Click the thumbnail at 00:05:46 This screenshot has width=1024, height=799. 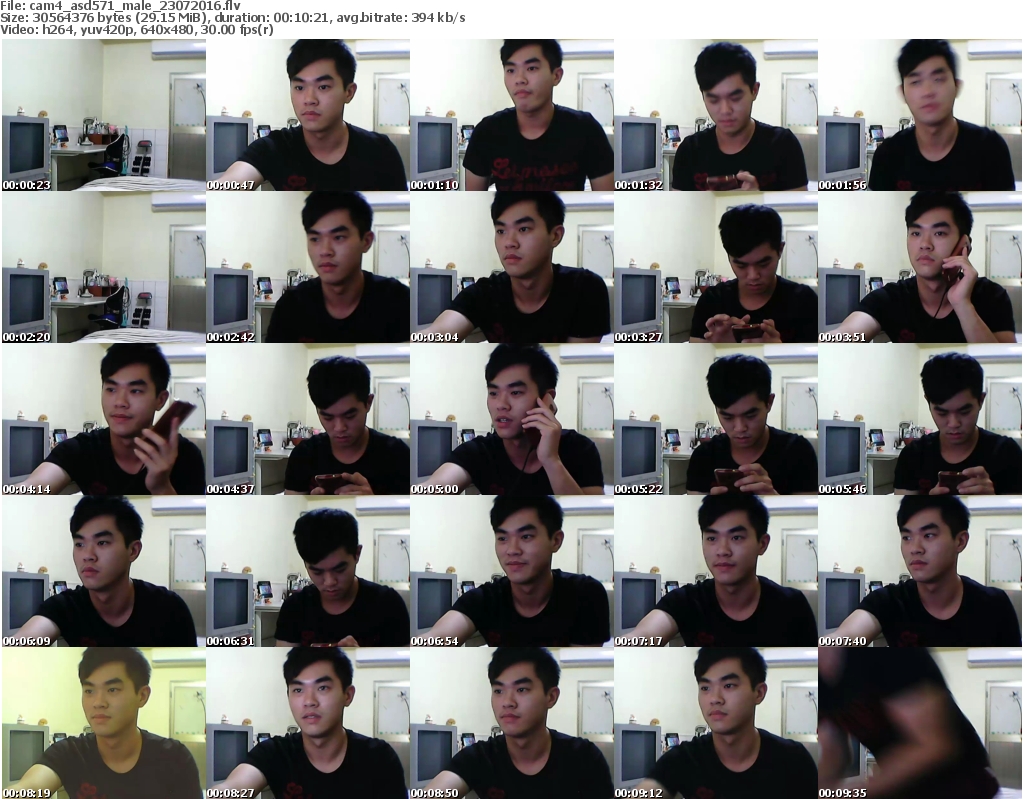click(x=920, y=419)
